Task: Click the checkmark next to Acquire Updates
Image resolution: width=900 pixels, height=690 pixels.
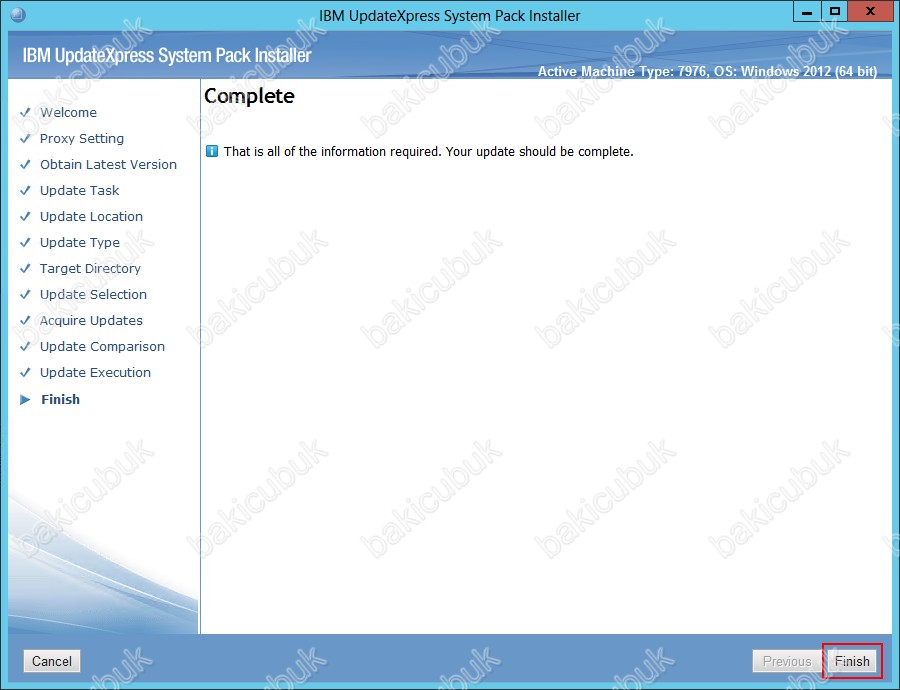Action: coord(25,320)
